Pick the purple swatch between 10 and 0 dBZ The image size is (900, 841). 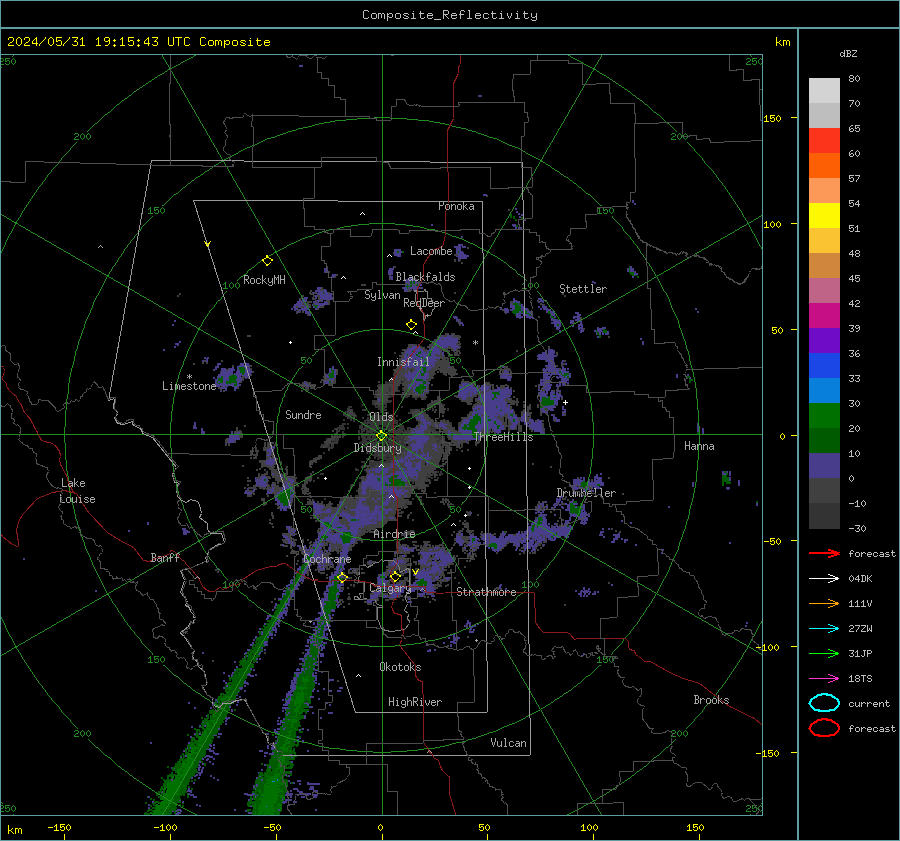coord(824,466)
